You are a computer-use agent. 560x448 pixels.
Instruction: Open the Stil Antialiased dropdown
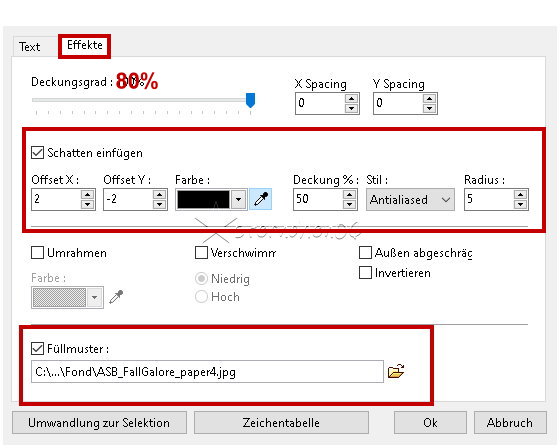pos(410,199)
